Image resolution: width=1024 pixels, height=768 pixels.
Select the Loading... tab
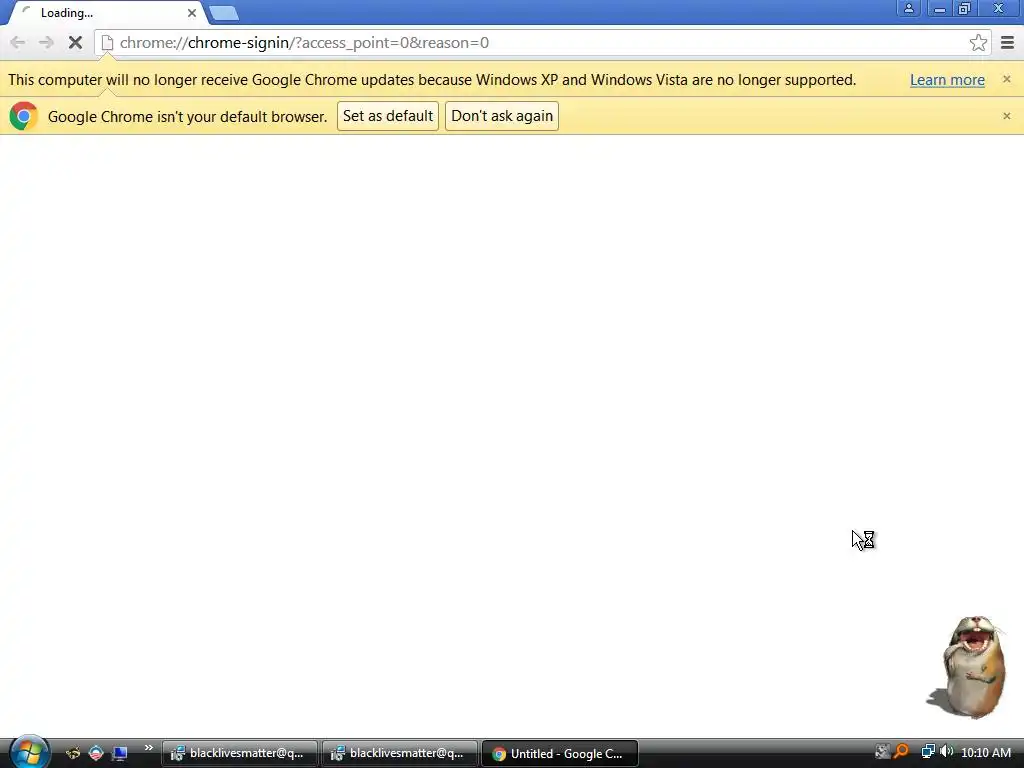coord(108,13)
